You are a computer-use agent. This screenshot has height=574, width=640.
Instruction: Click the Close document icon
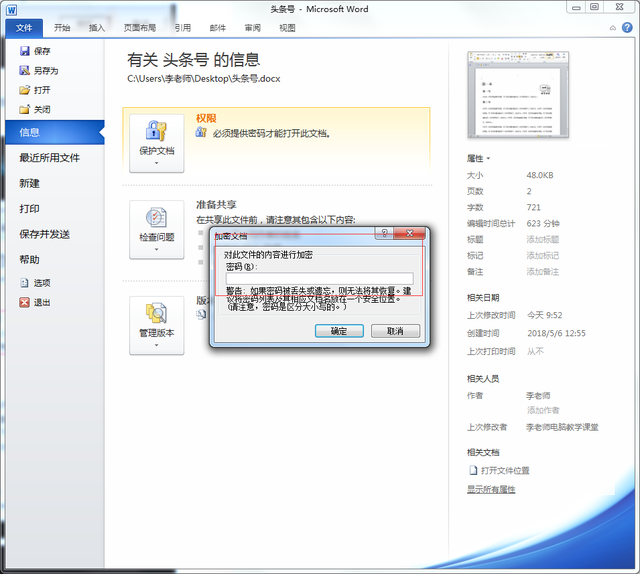coord(25,109)
